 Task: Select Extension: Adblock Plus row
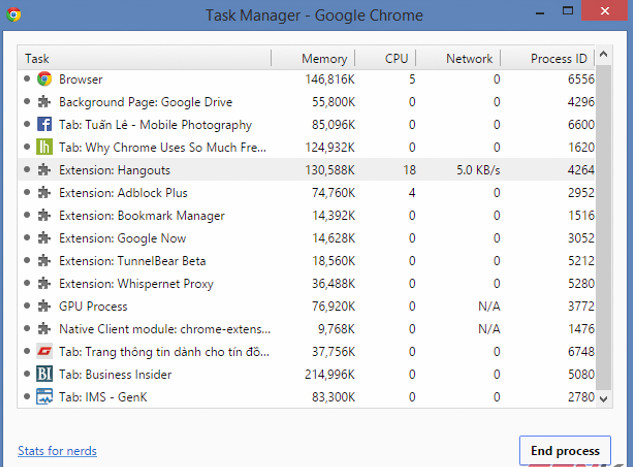tap(307, 193)
